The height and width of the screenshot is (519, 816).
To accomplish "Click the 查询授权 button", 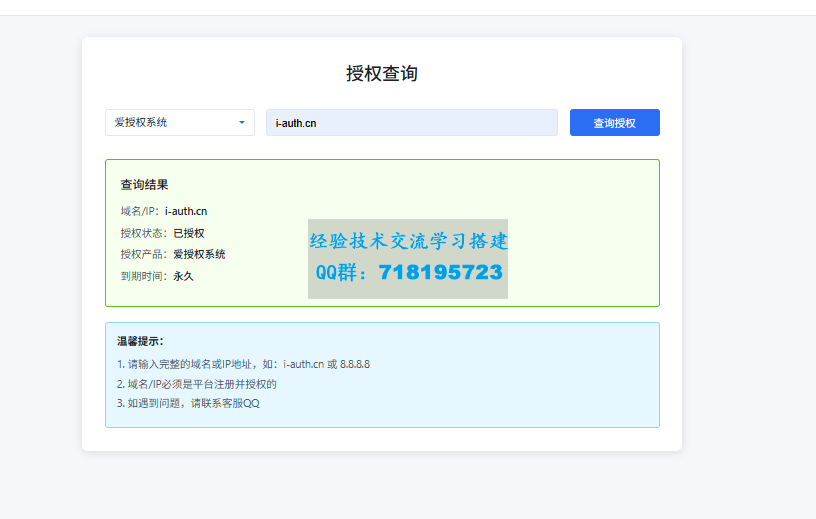I will pyautogui.click(x=614, y=123).
